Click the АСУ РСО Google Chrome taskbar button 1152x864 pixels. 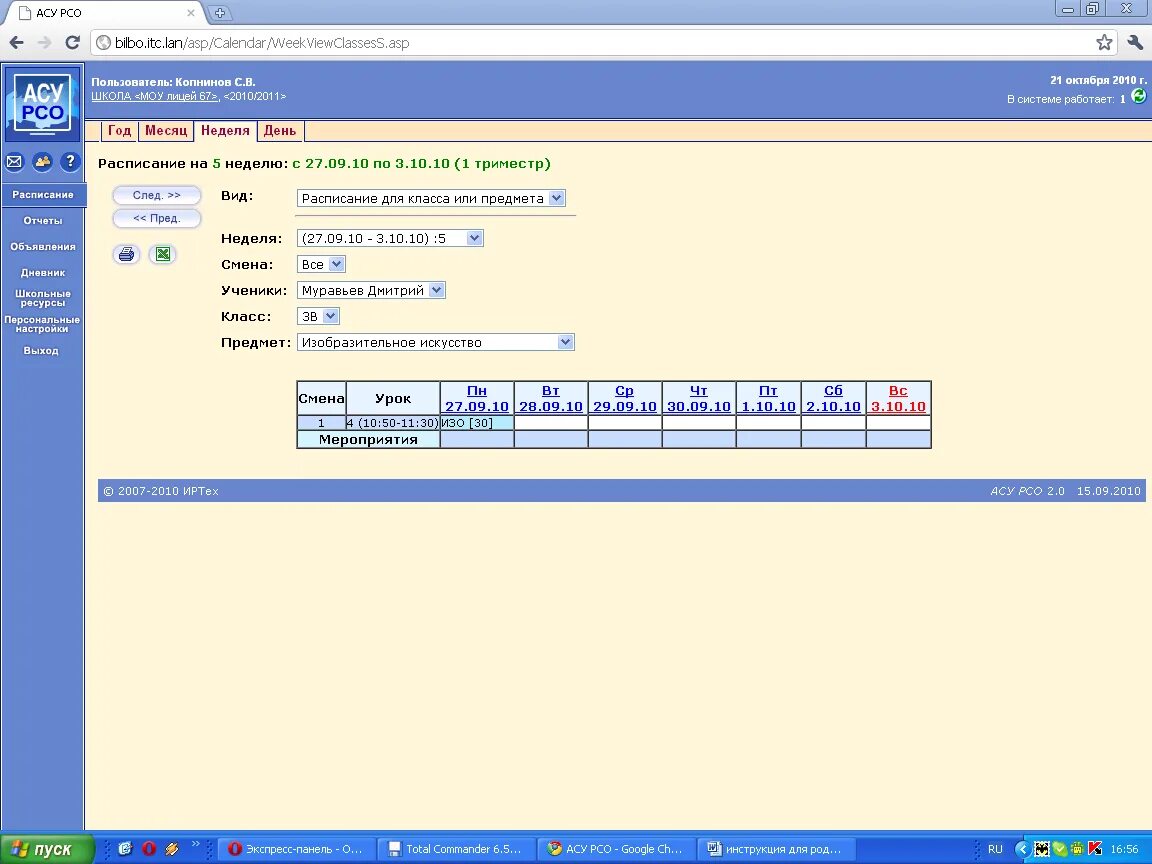coord(616,849)
